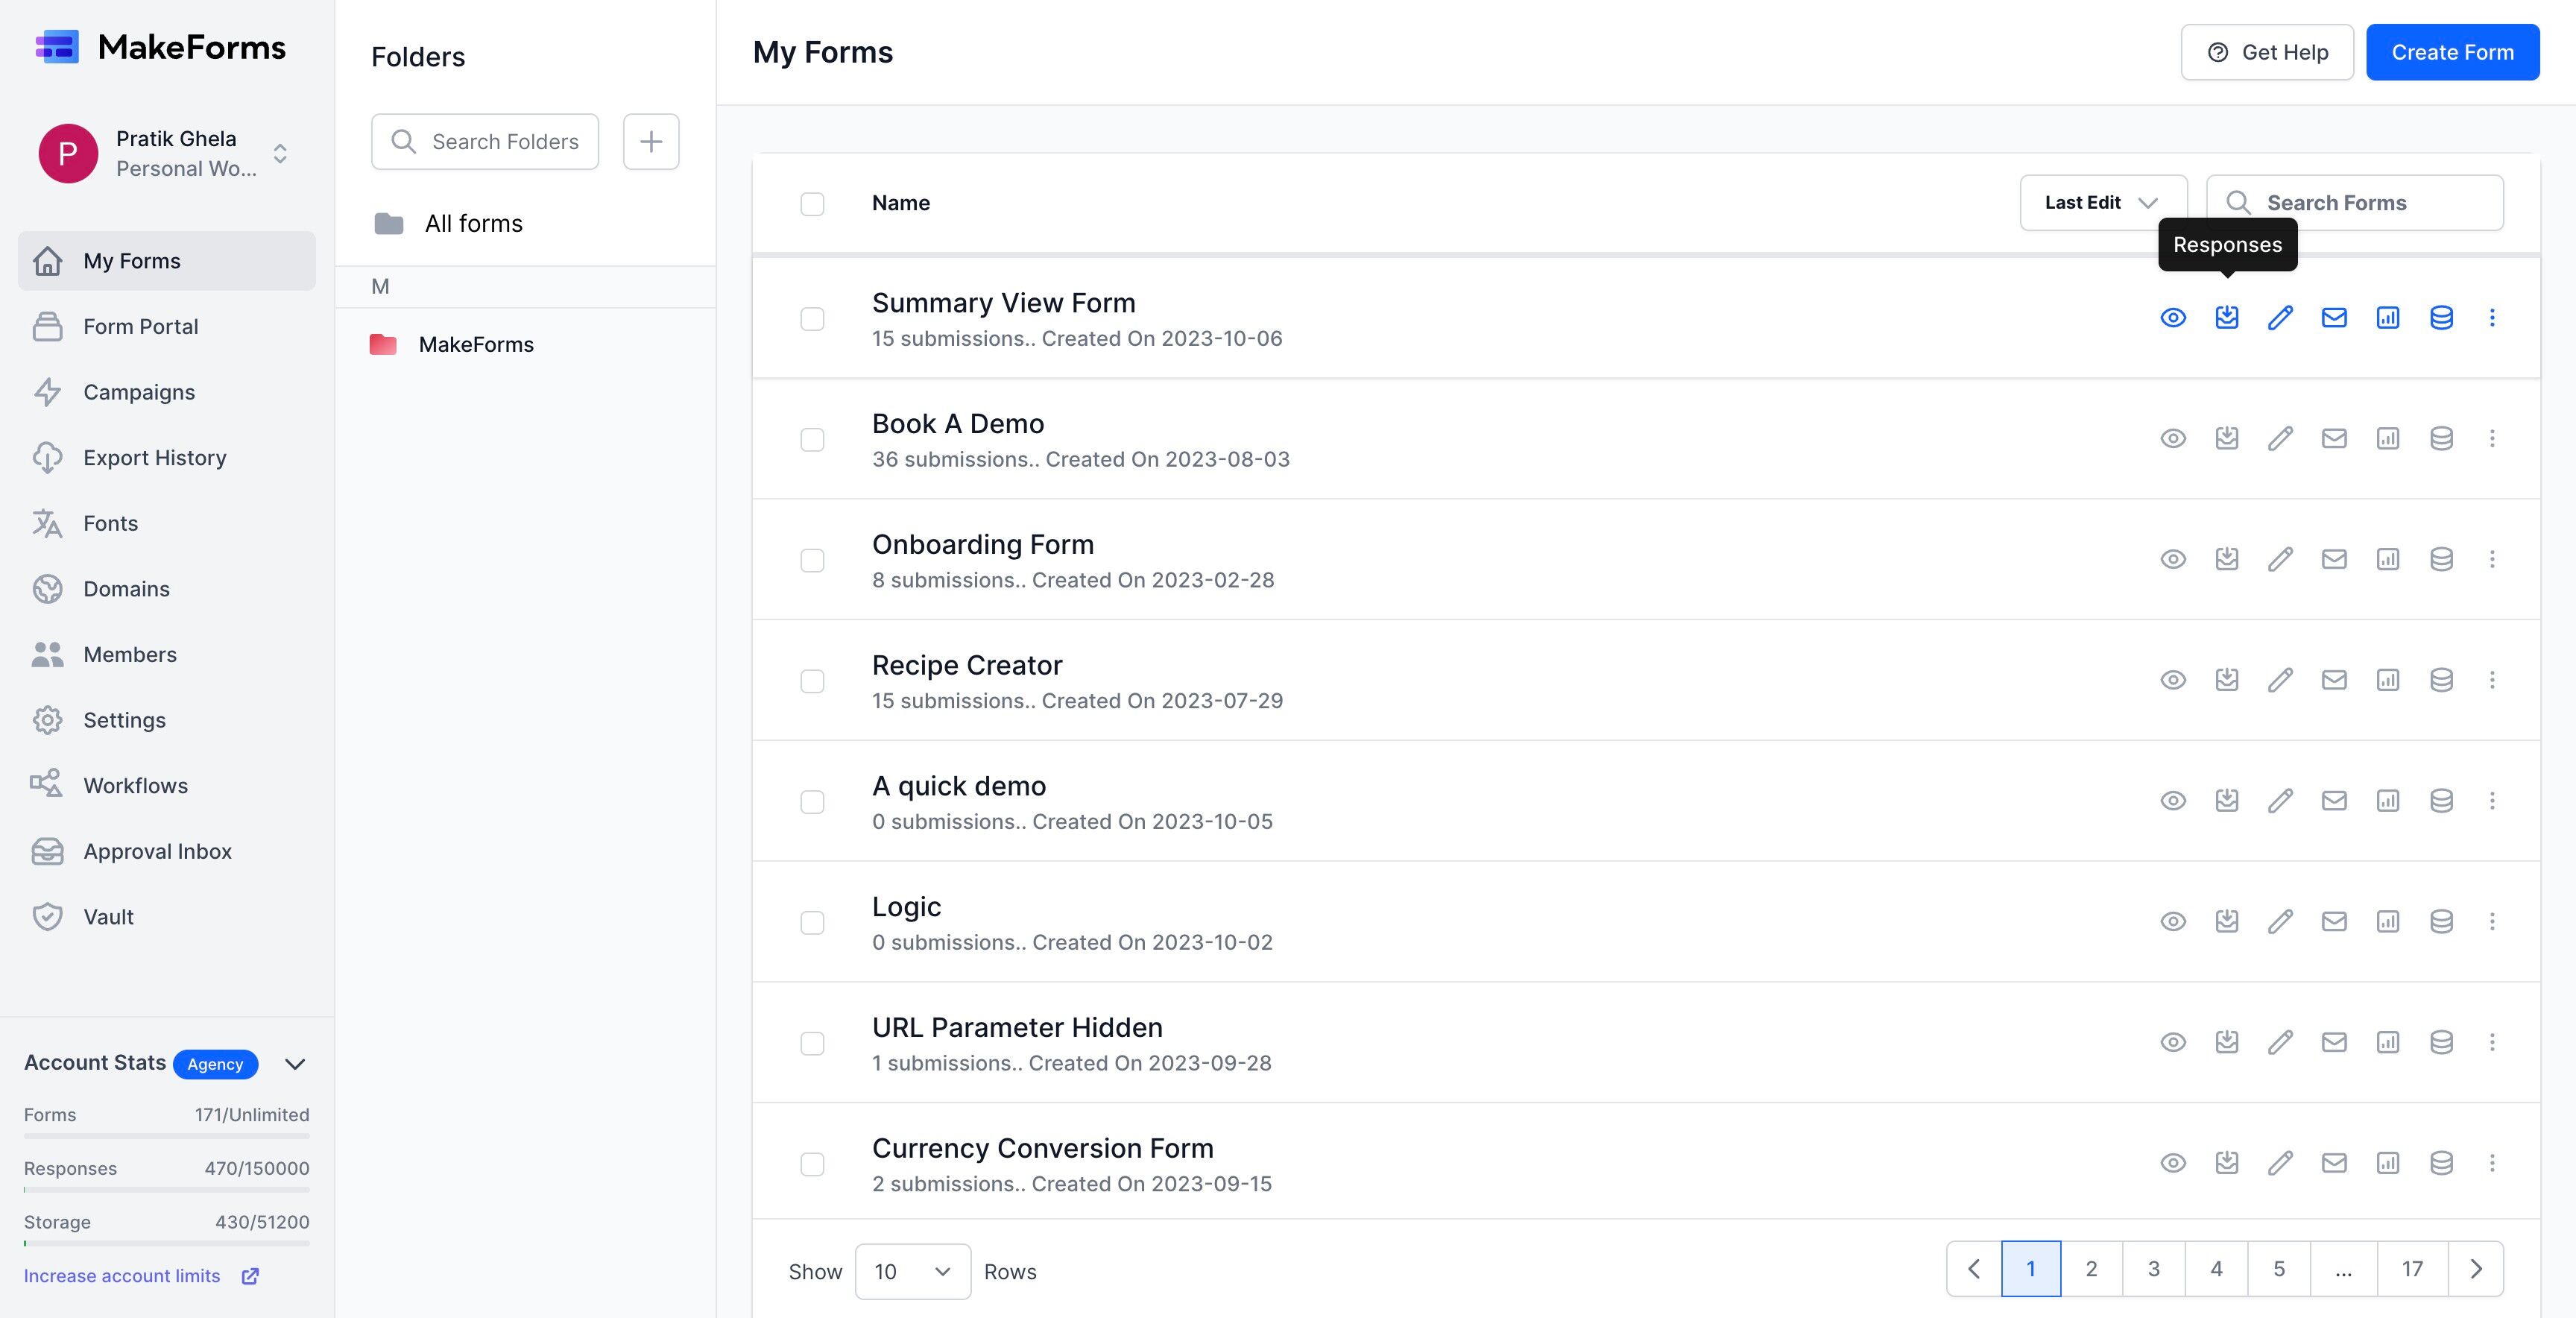
Task: Open more options for Summary View Form
Action: click(2492, 318)
